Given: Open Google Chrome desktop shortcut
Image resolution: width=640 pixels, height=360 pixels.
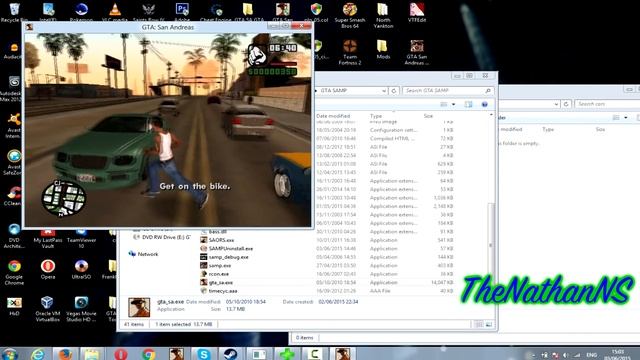Looking at the screenshot, I should [14, 272].
